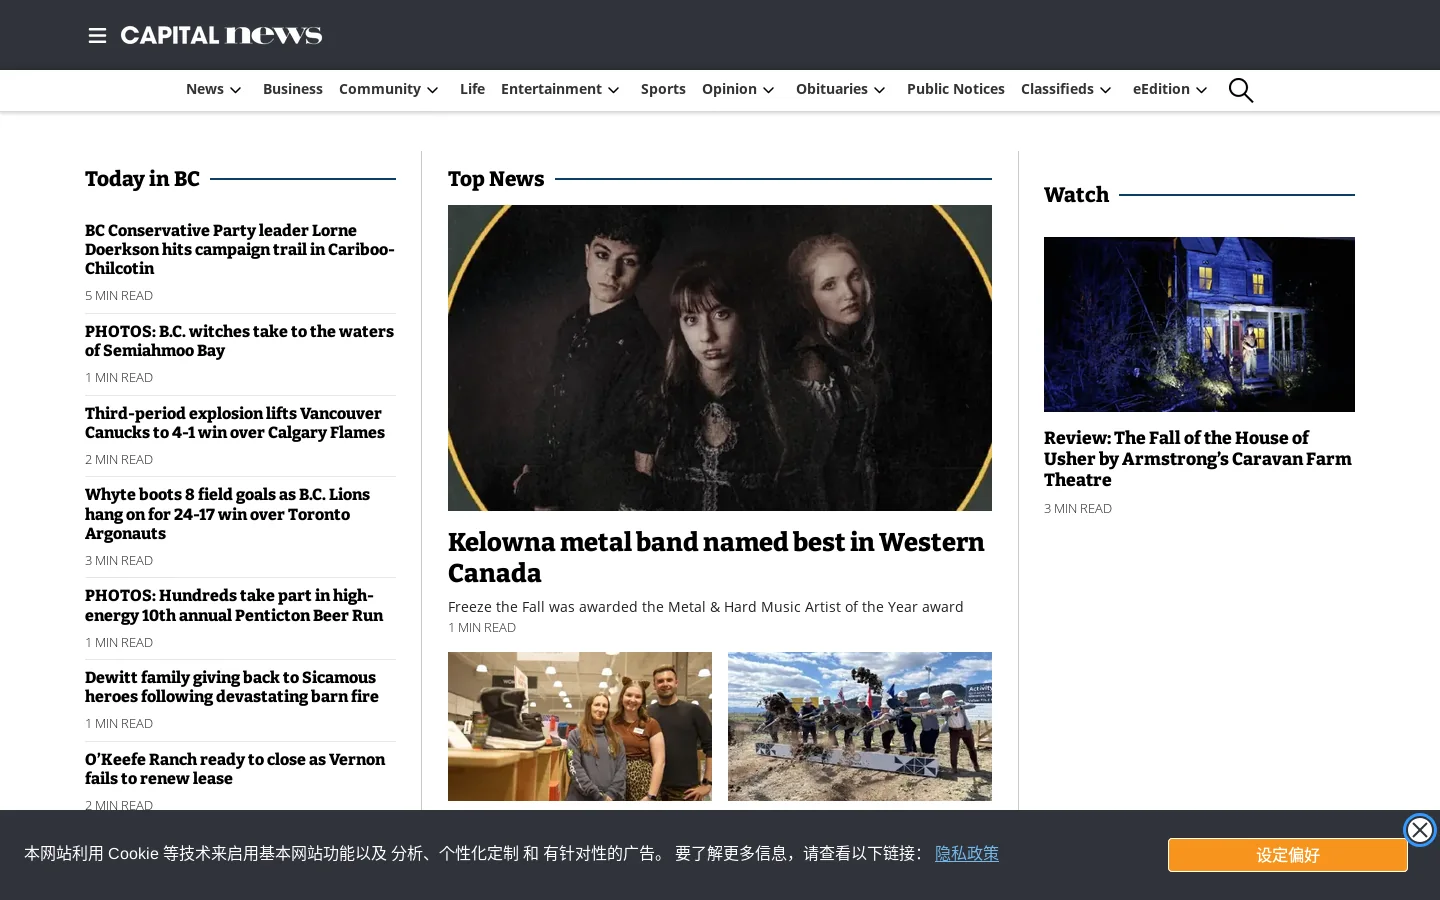Open B.C. witches Semiahmoo Bay photos story
Image resolution: width=1440 pixels, height=900 pixels.
(x=239, y=341)
